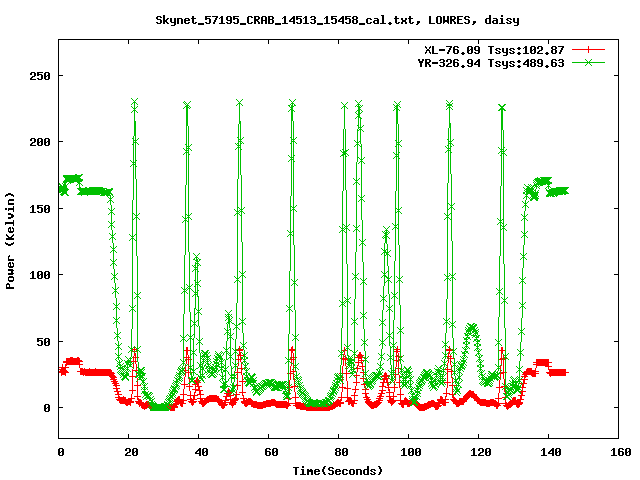Click the y-axis tick label 150
The height and width of the screenshot is (480, 640).
click(x=40, y=209)
